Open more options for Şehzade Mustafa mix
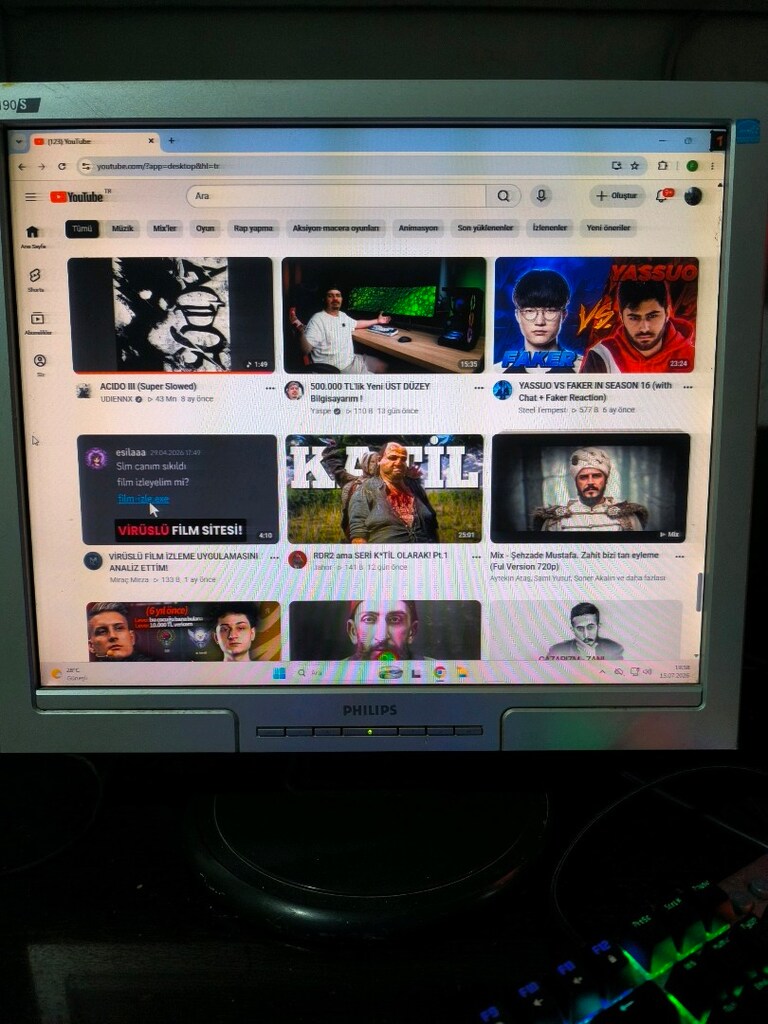 pos(680,556)
